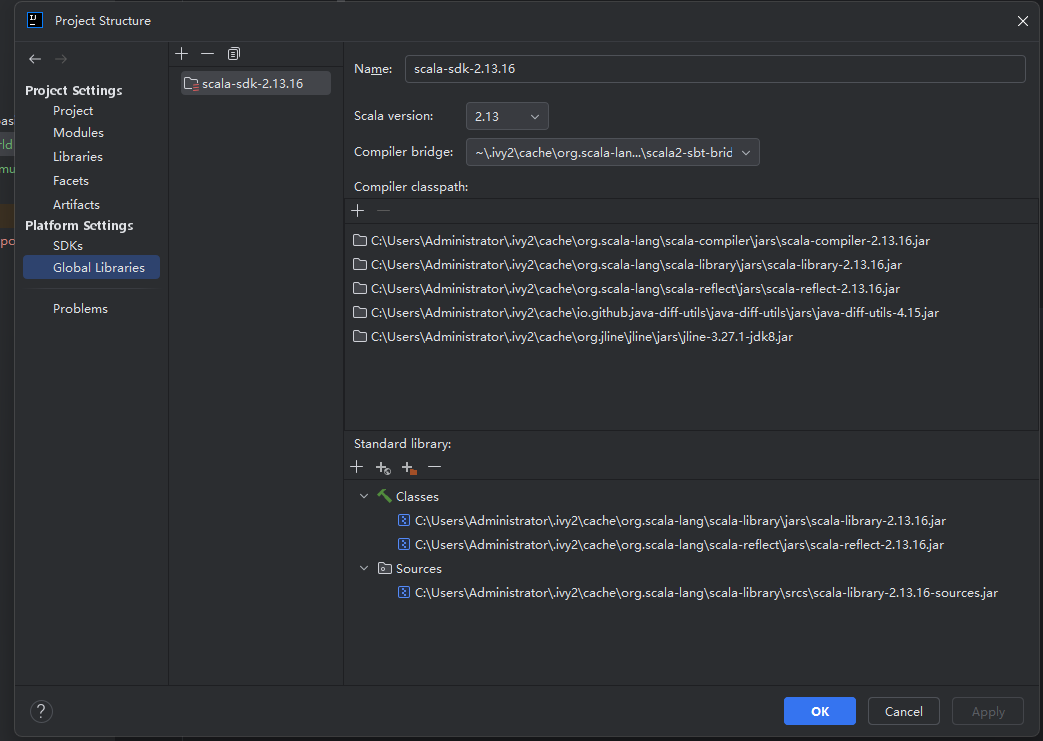Open the Compiler bridge dropdown

613,152
